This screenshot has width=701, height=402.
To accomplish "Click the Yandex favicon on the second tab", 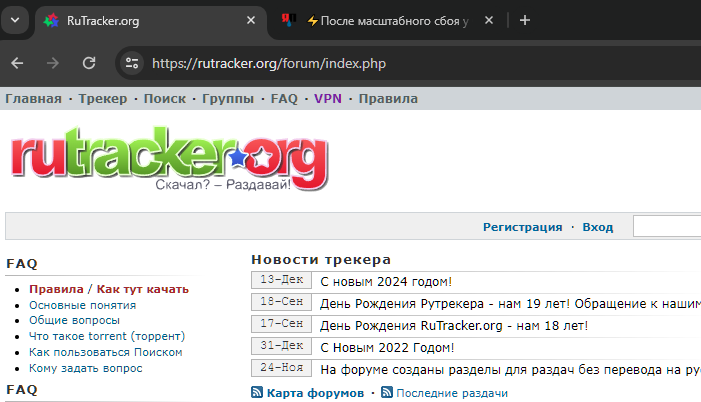I will coord(288,20).
